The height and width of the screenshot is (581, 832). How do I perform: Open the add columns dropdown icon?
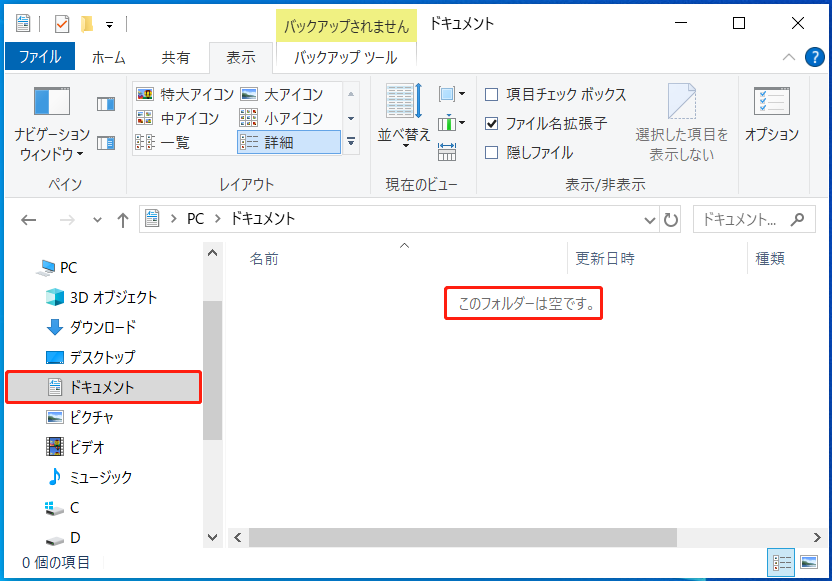tap(452, 124)
